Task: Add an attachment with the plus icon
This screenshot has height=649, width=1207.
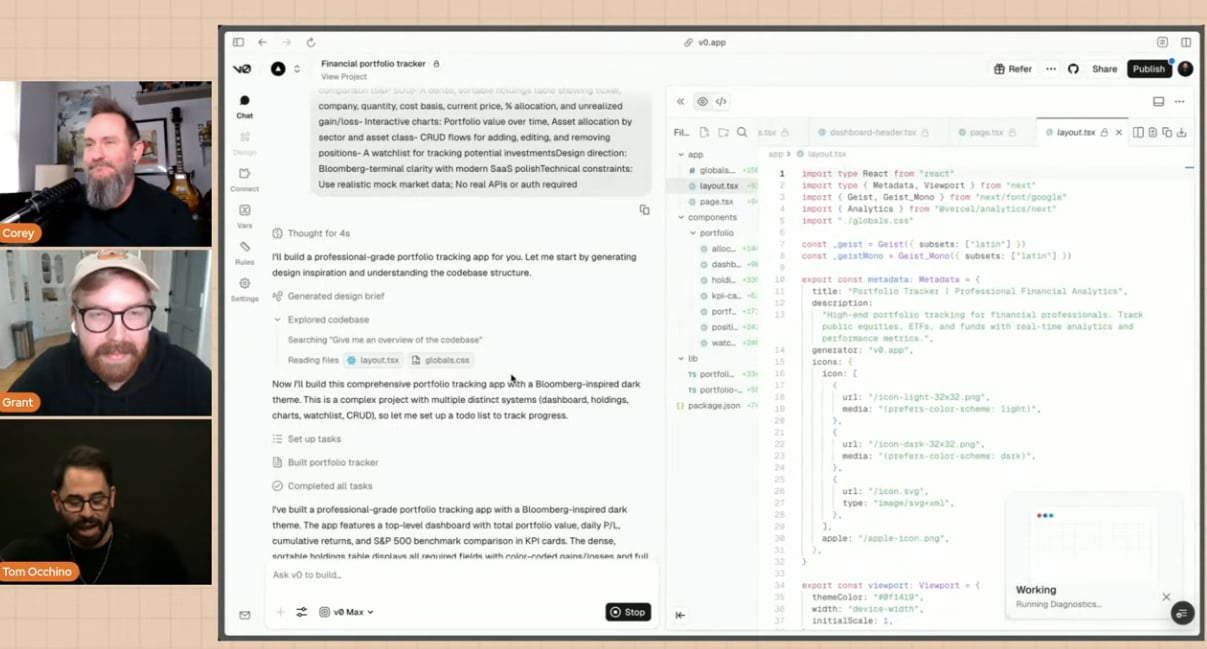Action: coord(281,612)
